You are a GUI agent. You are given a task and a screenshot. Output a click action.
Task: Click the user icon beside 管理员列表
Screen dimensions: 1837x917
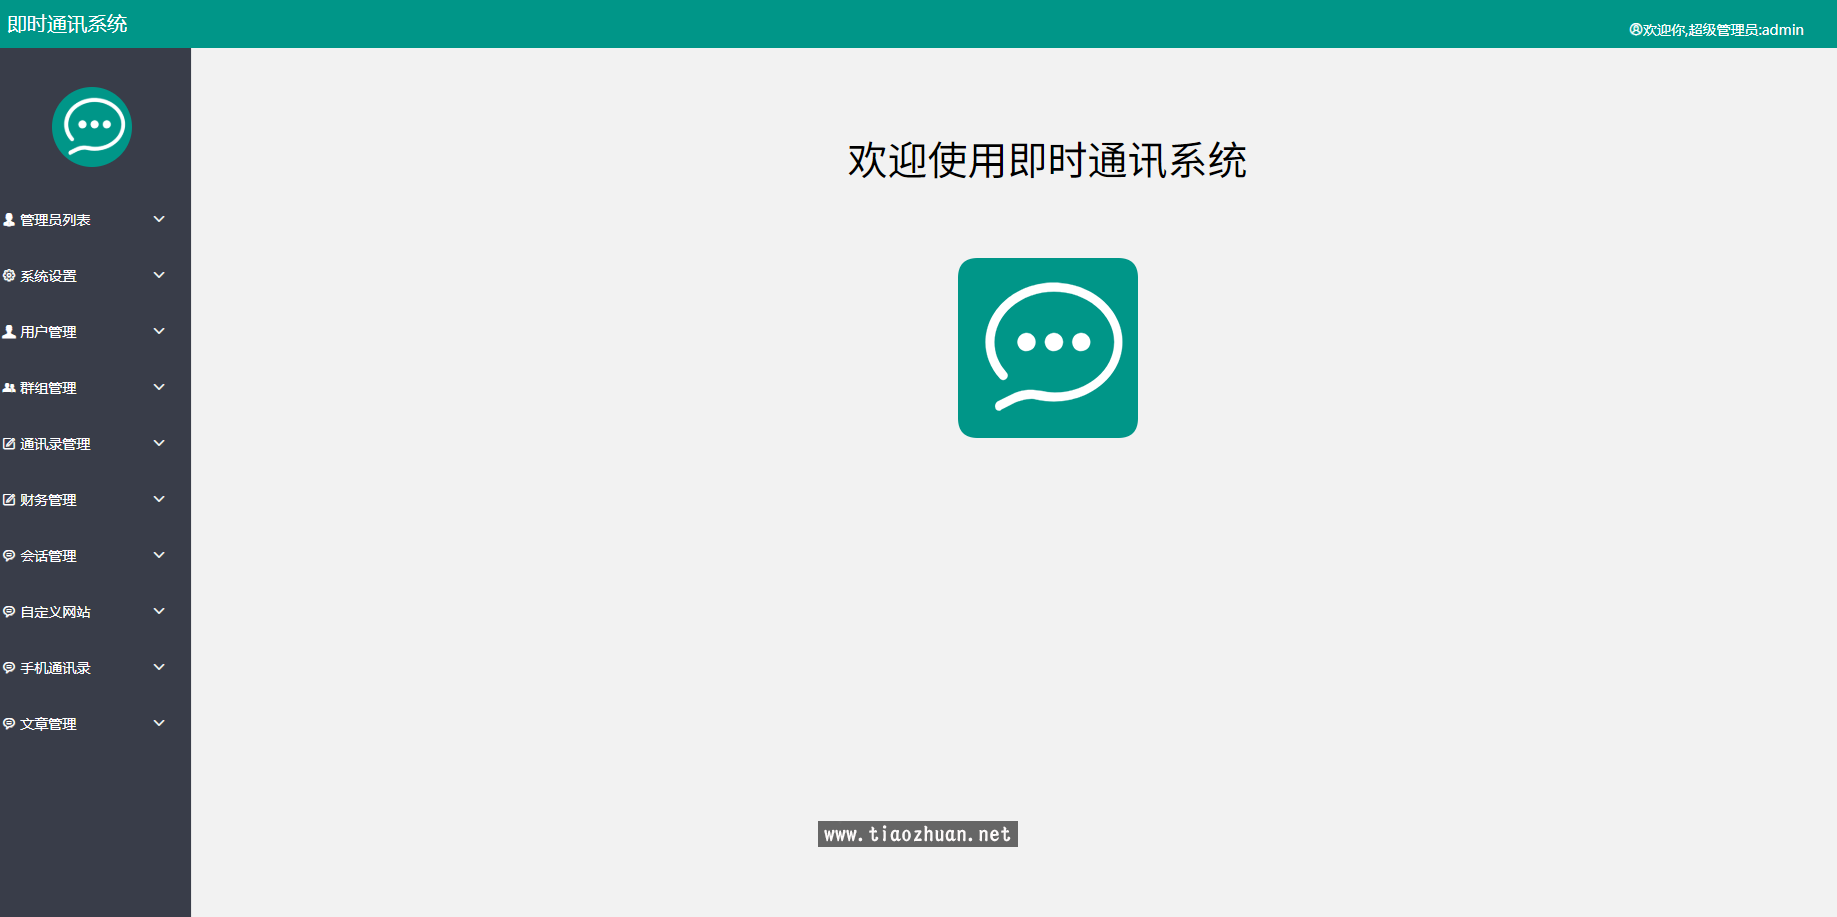9,219
